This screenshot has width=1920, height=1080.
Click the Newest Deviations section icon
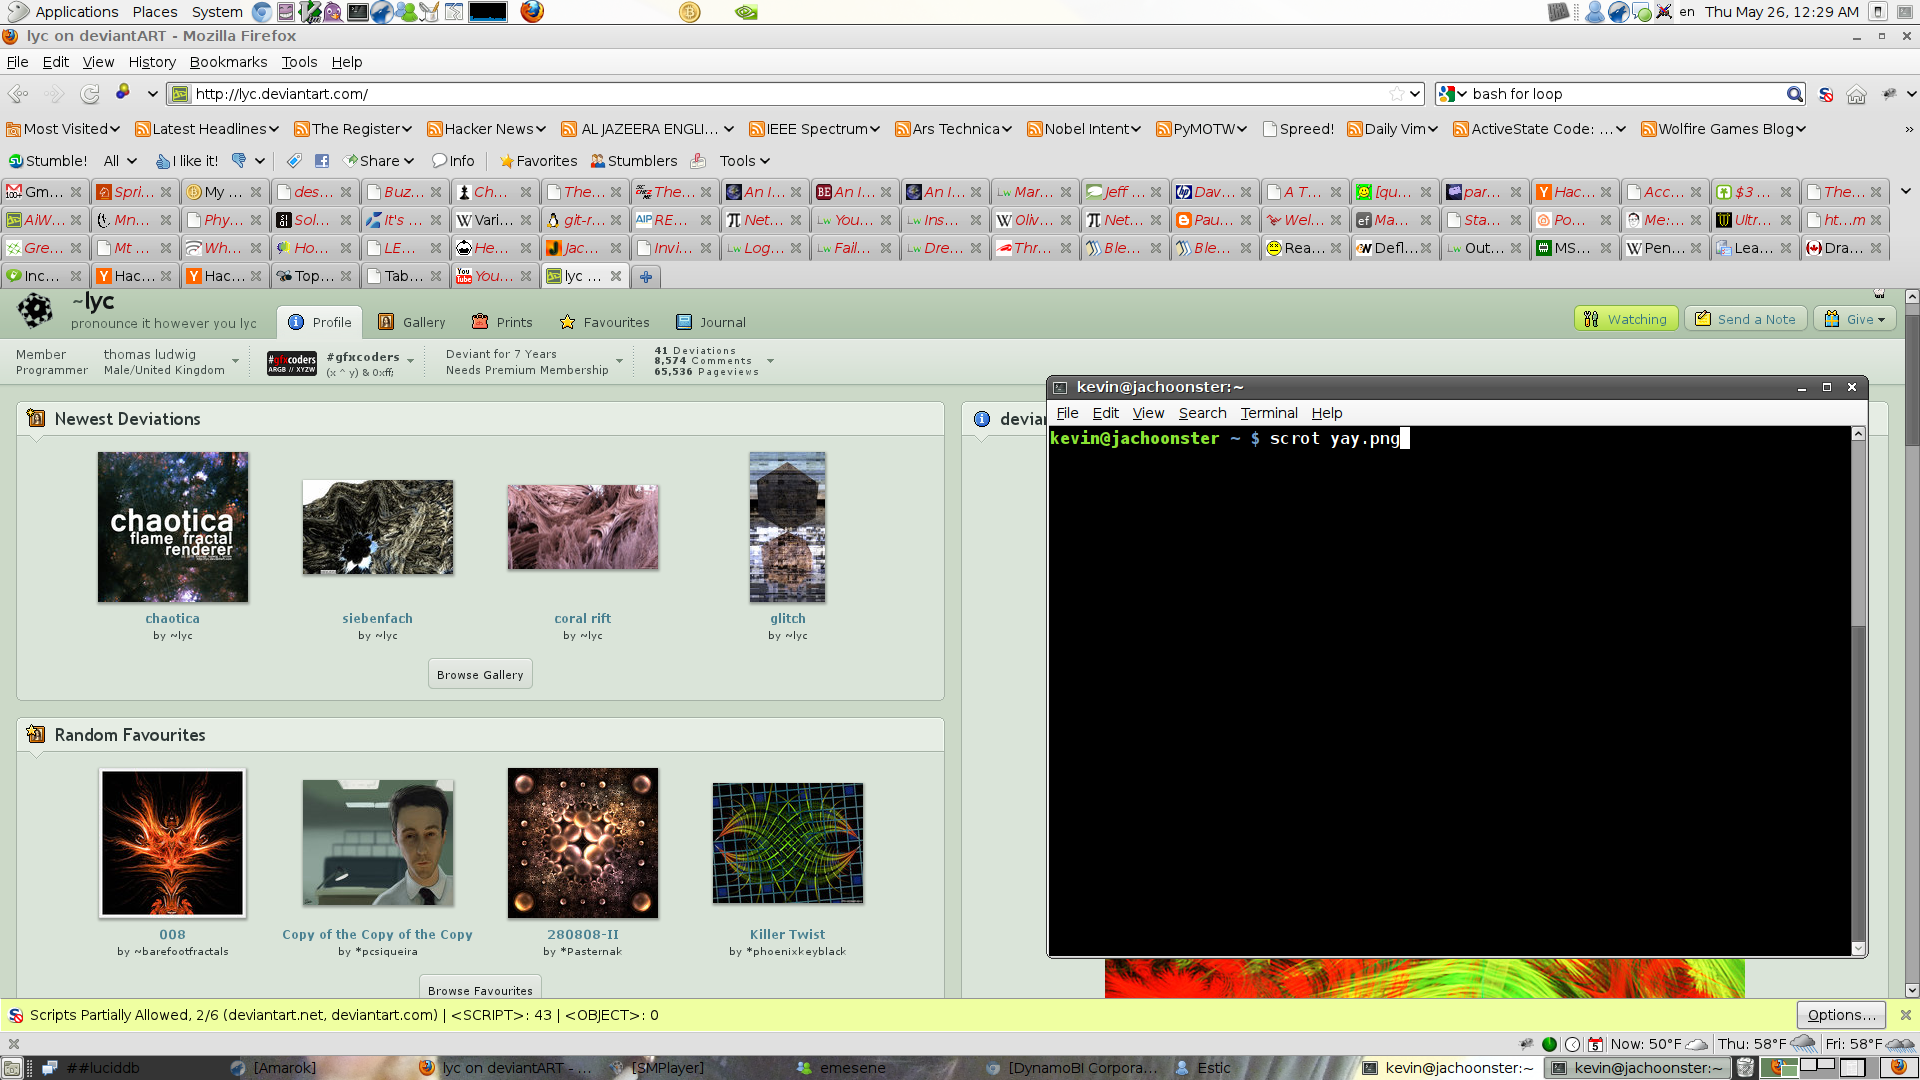pos(36,419)
